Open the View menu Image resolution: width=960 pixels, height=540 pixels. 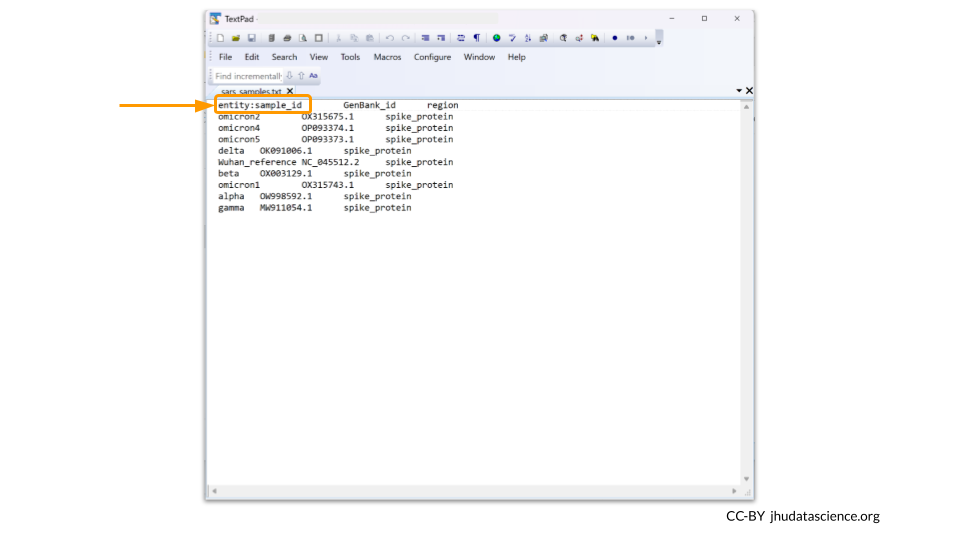point(318,57)
